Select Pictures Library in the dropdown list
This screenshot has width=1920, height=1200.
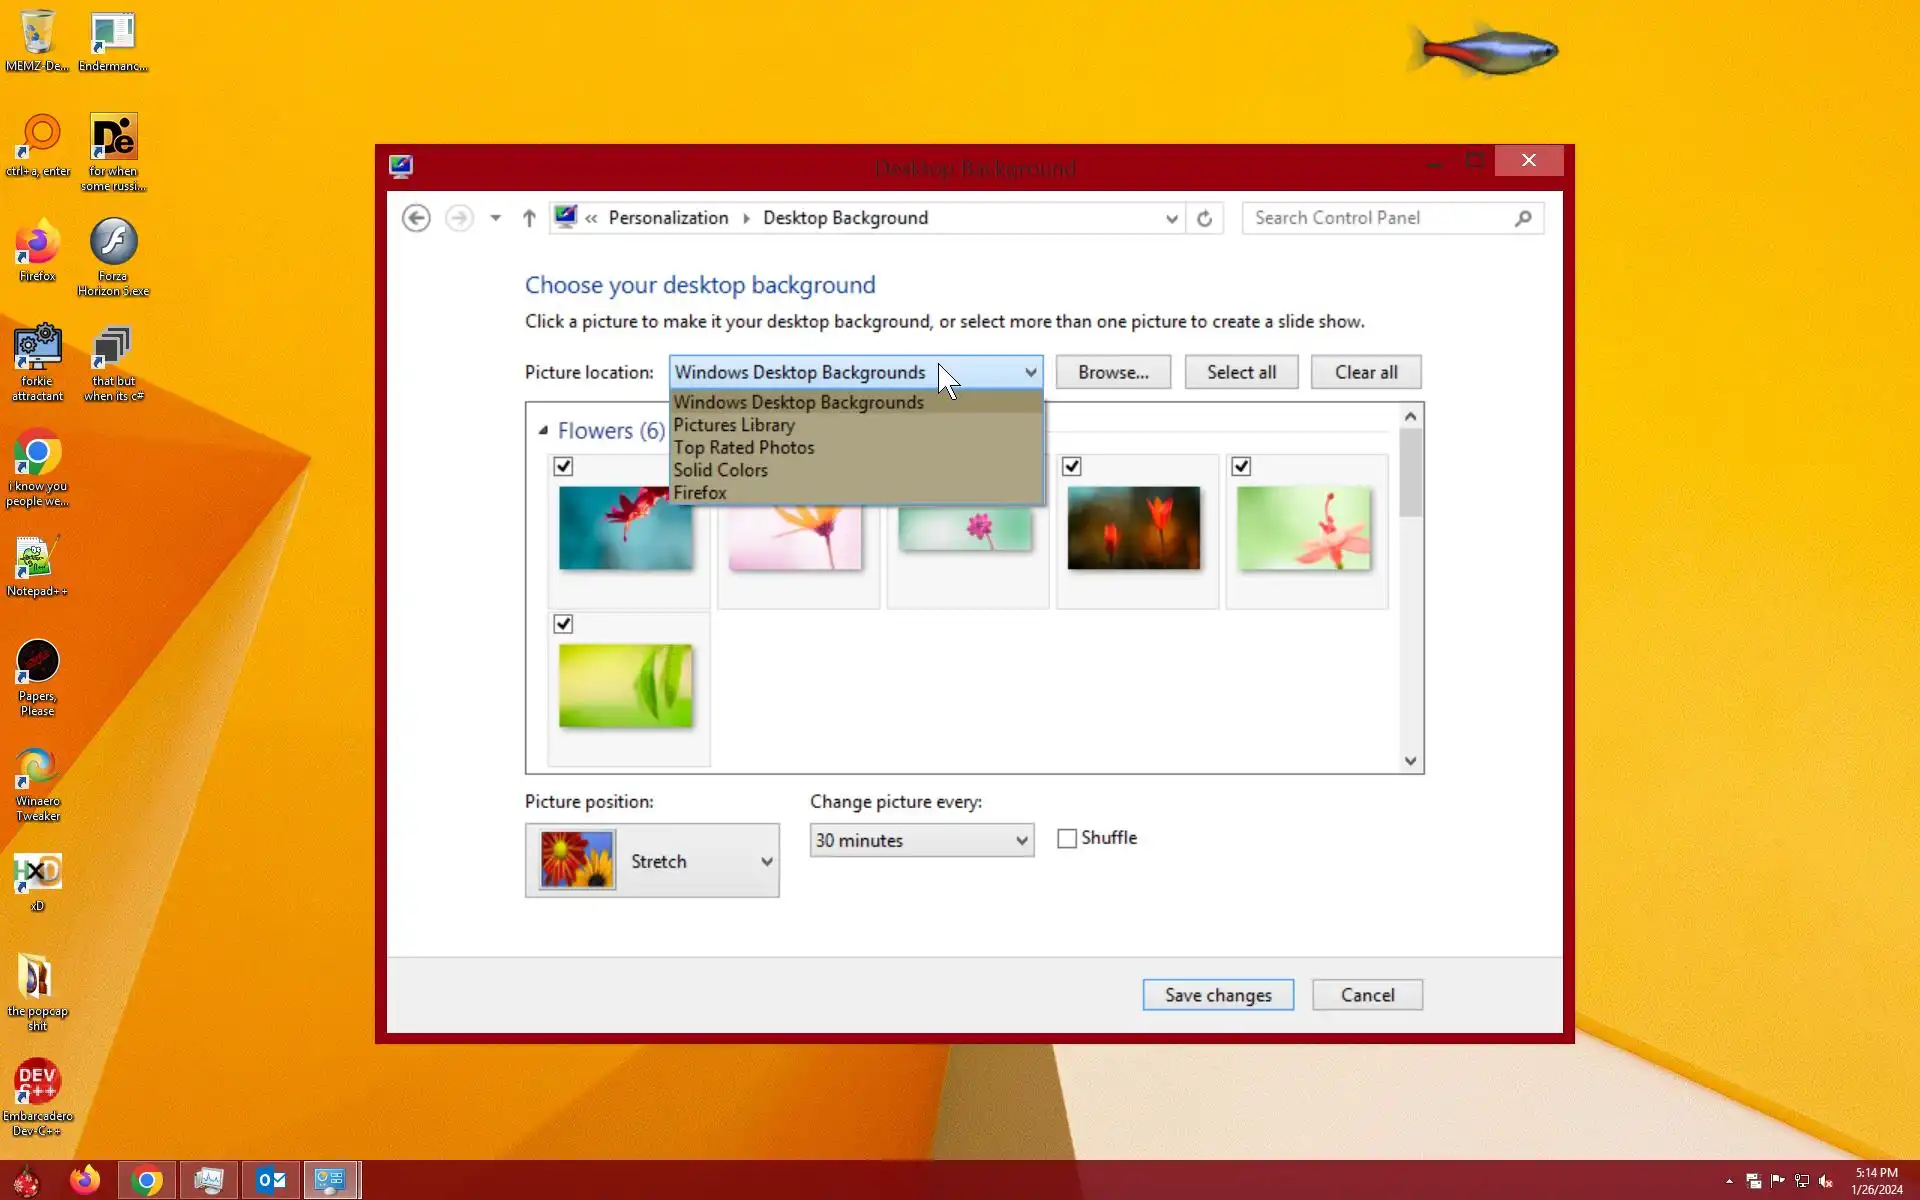tap(733, 425)
